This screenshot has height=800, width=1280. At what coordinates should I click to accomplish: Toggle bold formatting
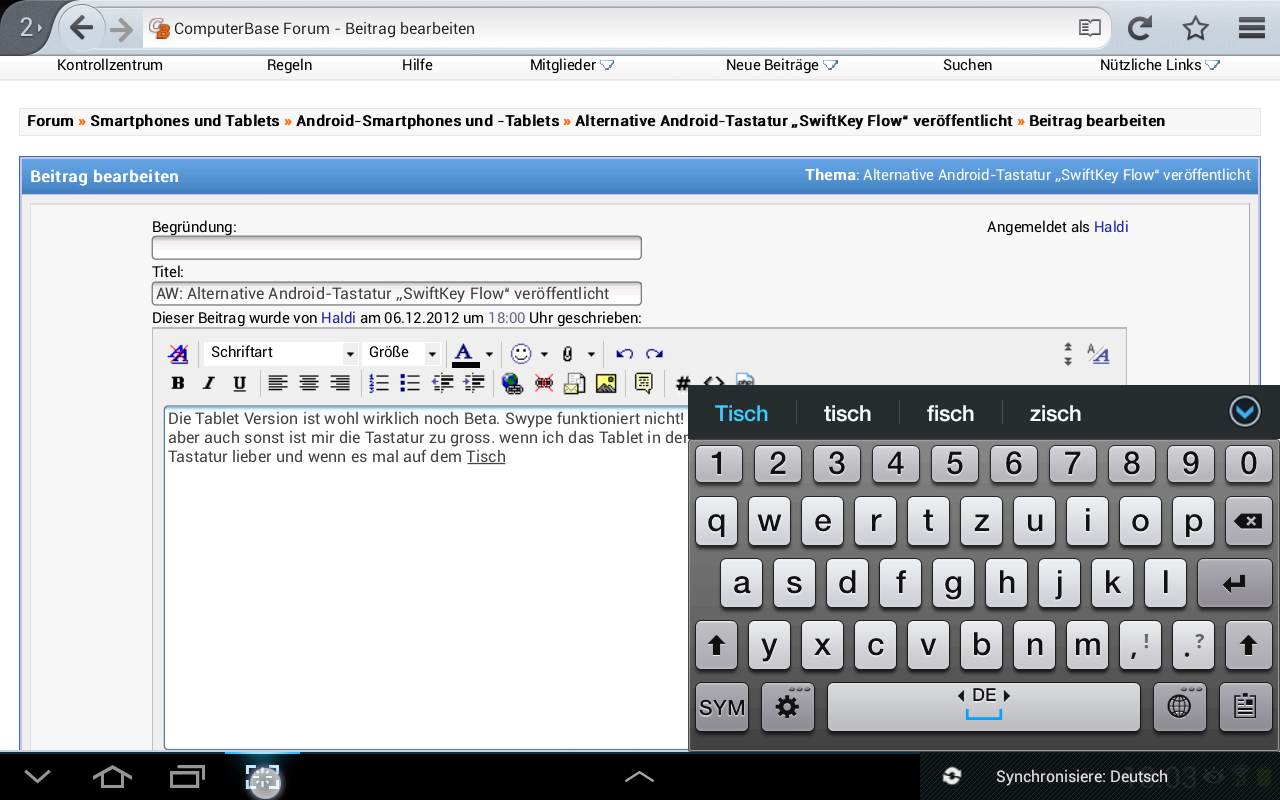(x=178, y=383)
